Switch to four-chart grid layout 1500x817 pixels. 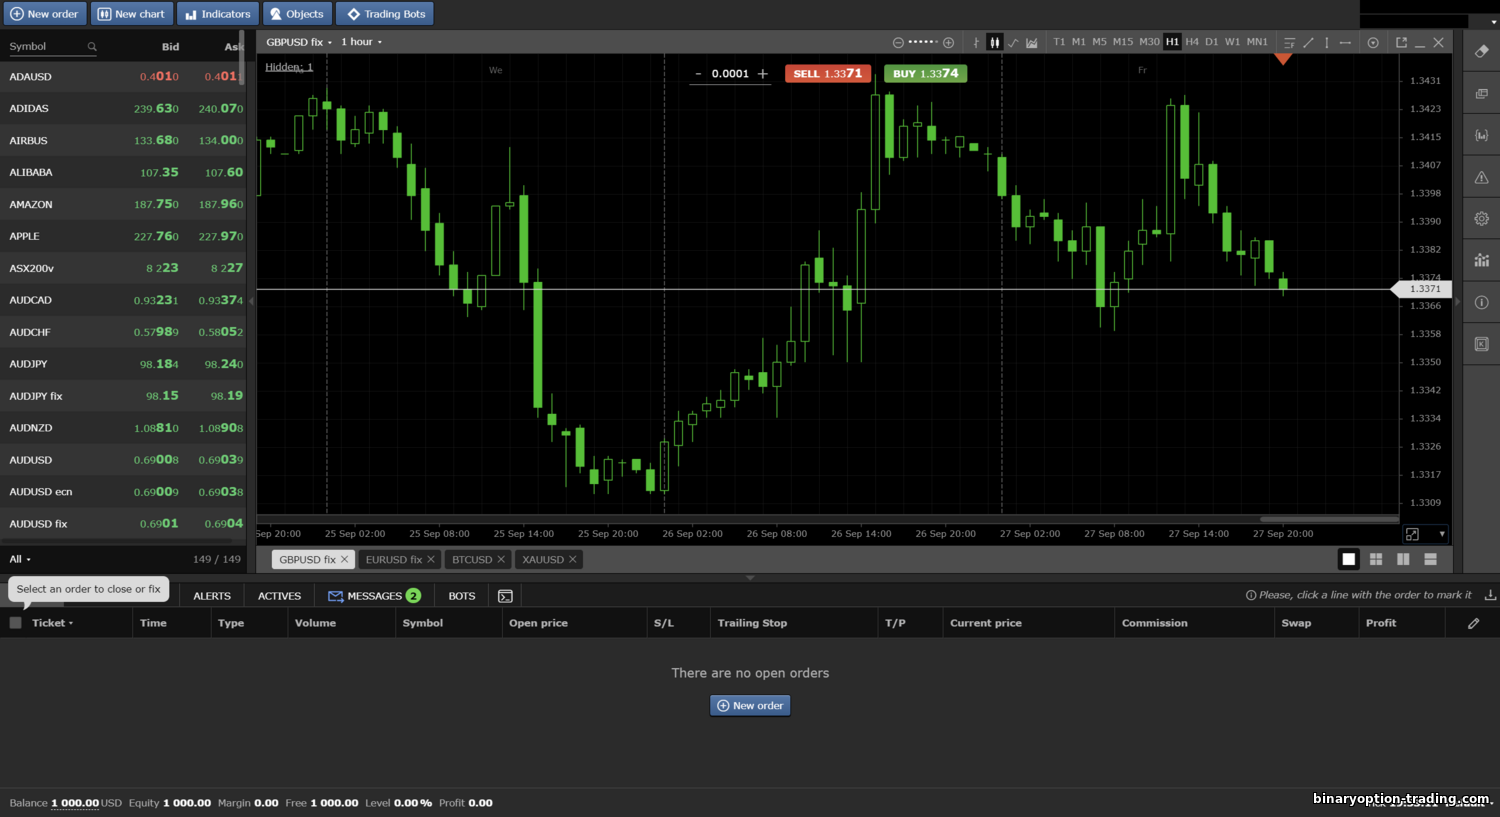[x=1376, y=559]
